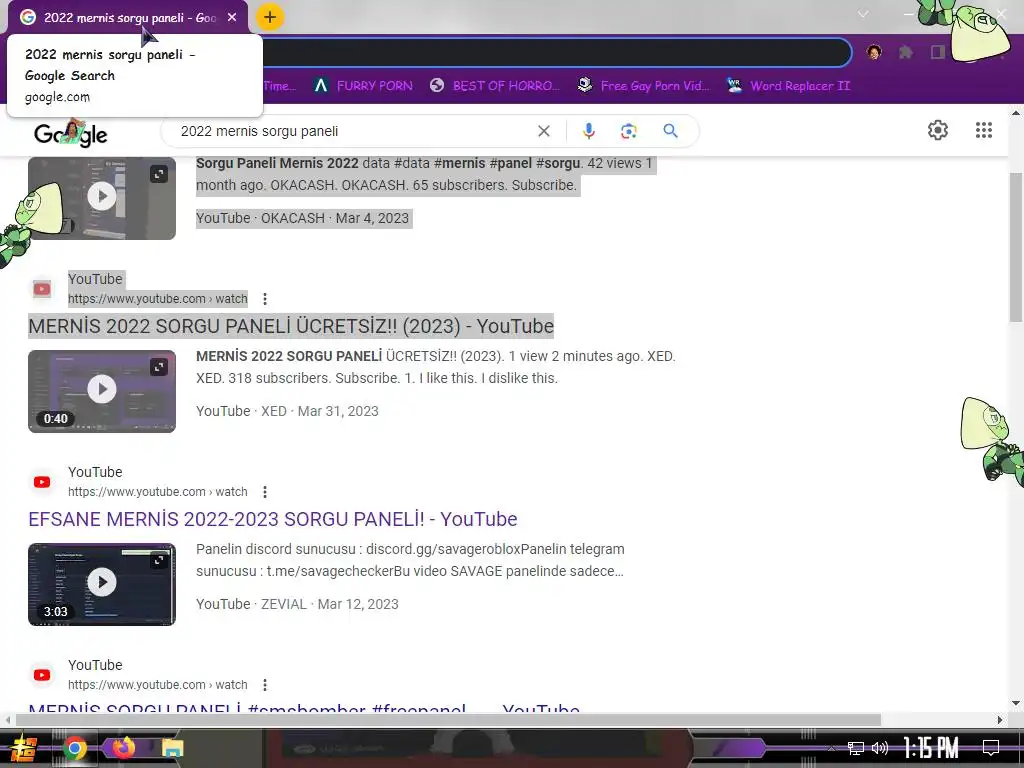Click 'YouTube · OKACASH · Mar 4, 2023' text
The width and height of the screenshot is (1024, 768).
(302, 218)
